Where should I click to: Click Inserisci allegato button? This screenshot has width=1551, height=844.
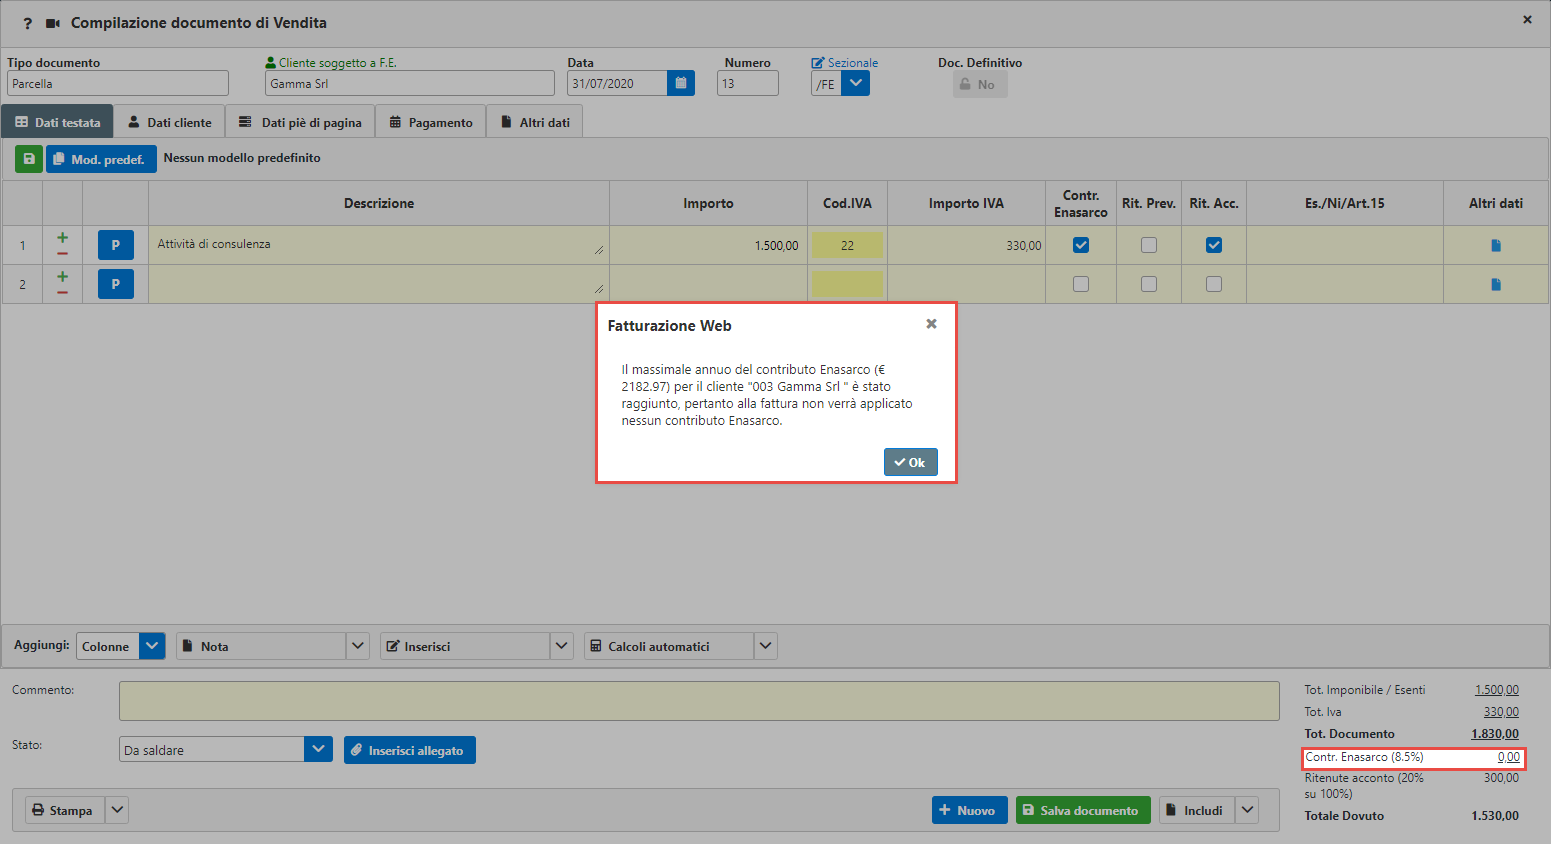(x=410, y=750)
